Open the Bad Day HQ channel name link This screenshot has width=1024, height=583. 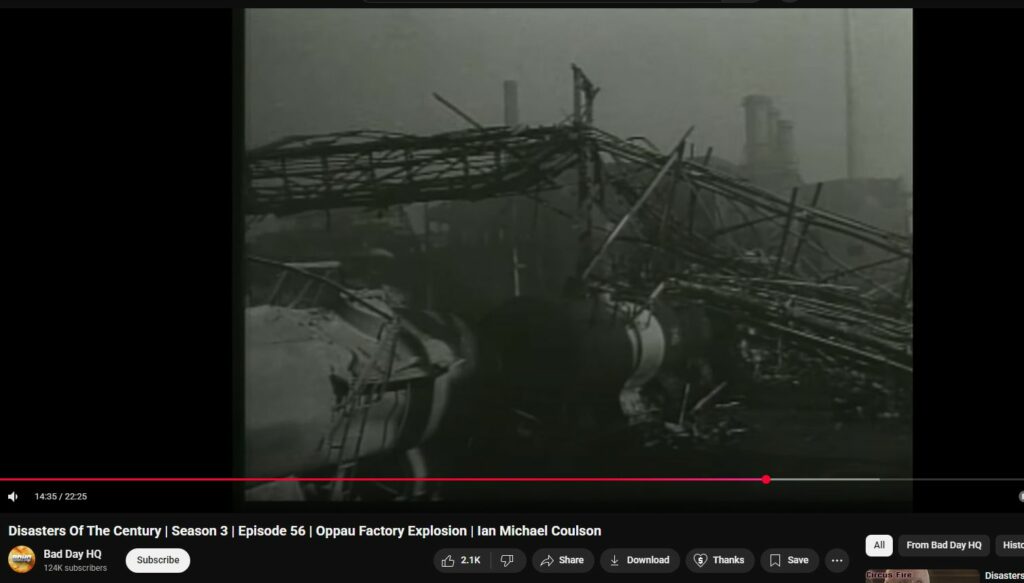click(72, 554)
